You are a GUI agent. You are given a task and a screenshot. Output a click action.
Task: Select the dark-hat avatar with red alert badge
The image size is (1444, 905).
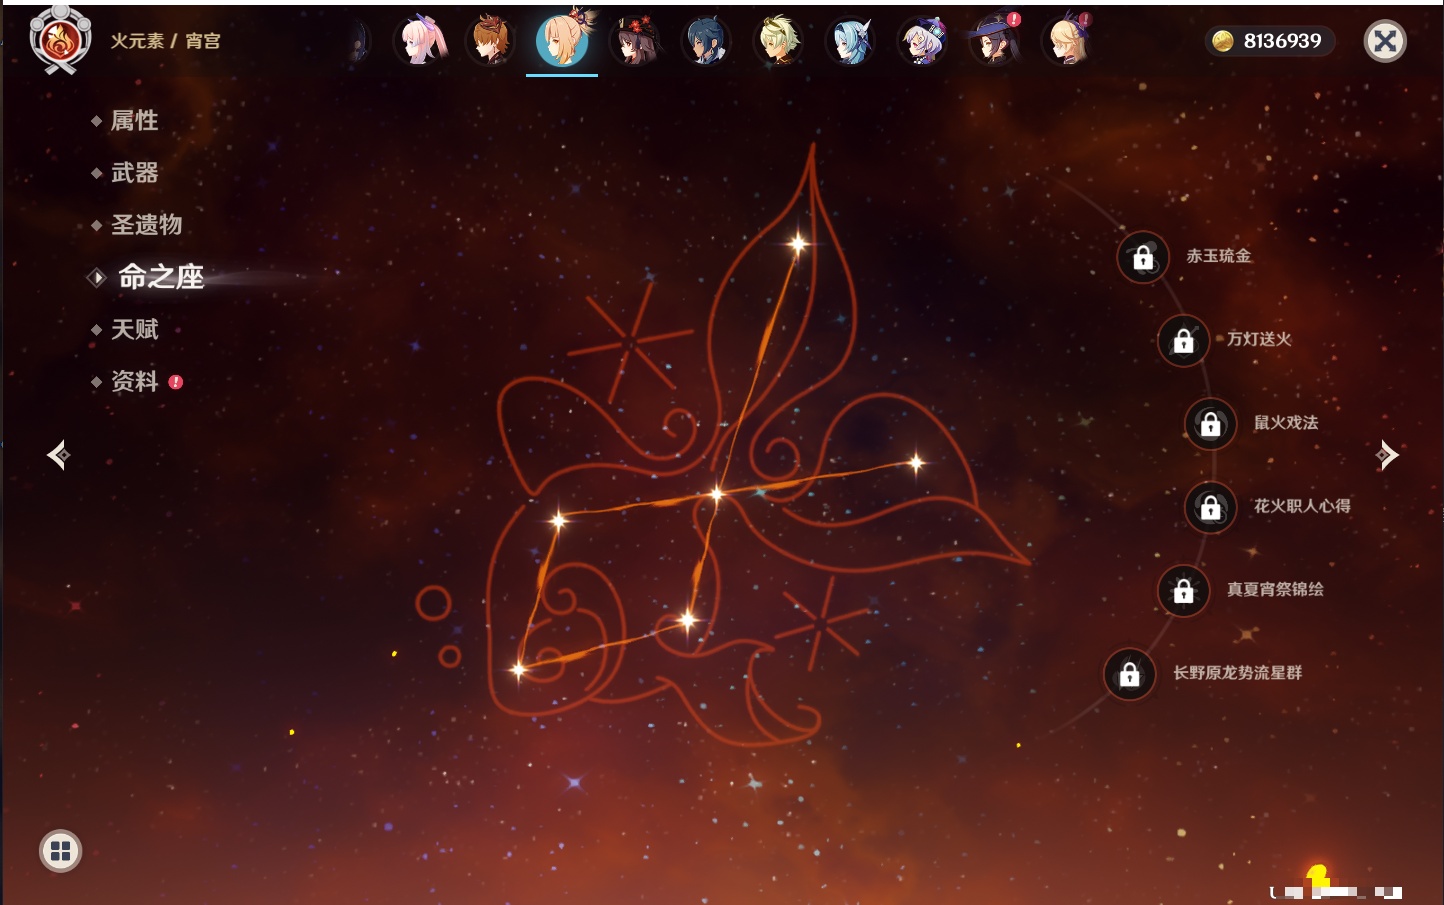(x=994, y=41)
